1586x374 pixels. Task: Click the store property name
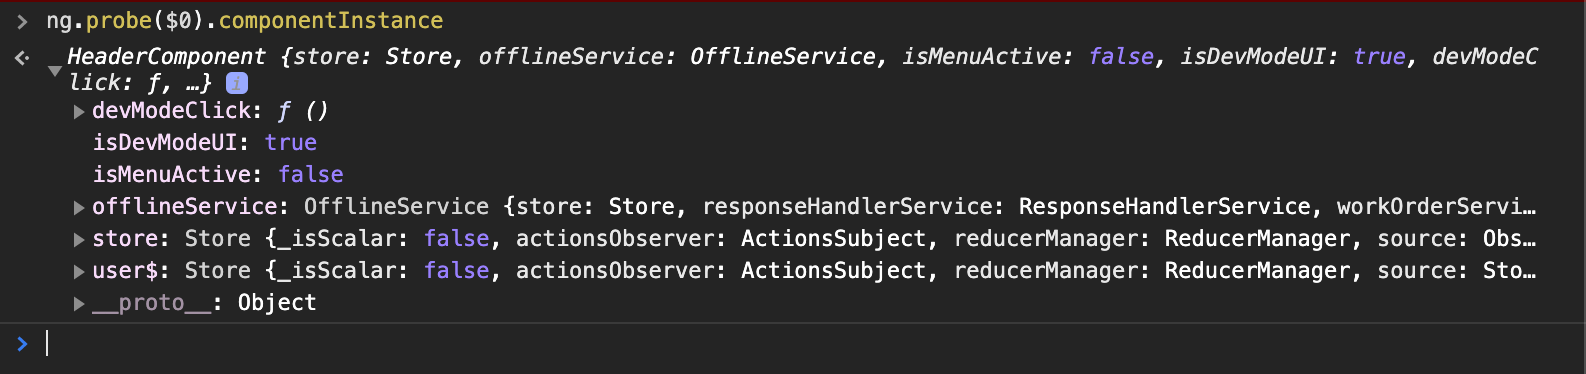[125, 239]
